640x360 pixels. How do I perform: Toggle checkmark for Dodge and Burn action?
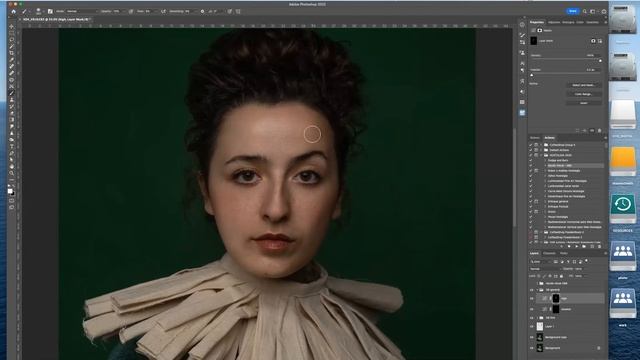tap(531, 160)
